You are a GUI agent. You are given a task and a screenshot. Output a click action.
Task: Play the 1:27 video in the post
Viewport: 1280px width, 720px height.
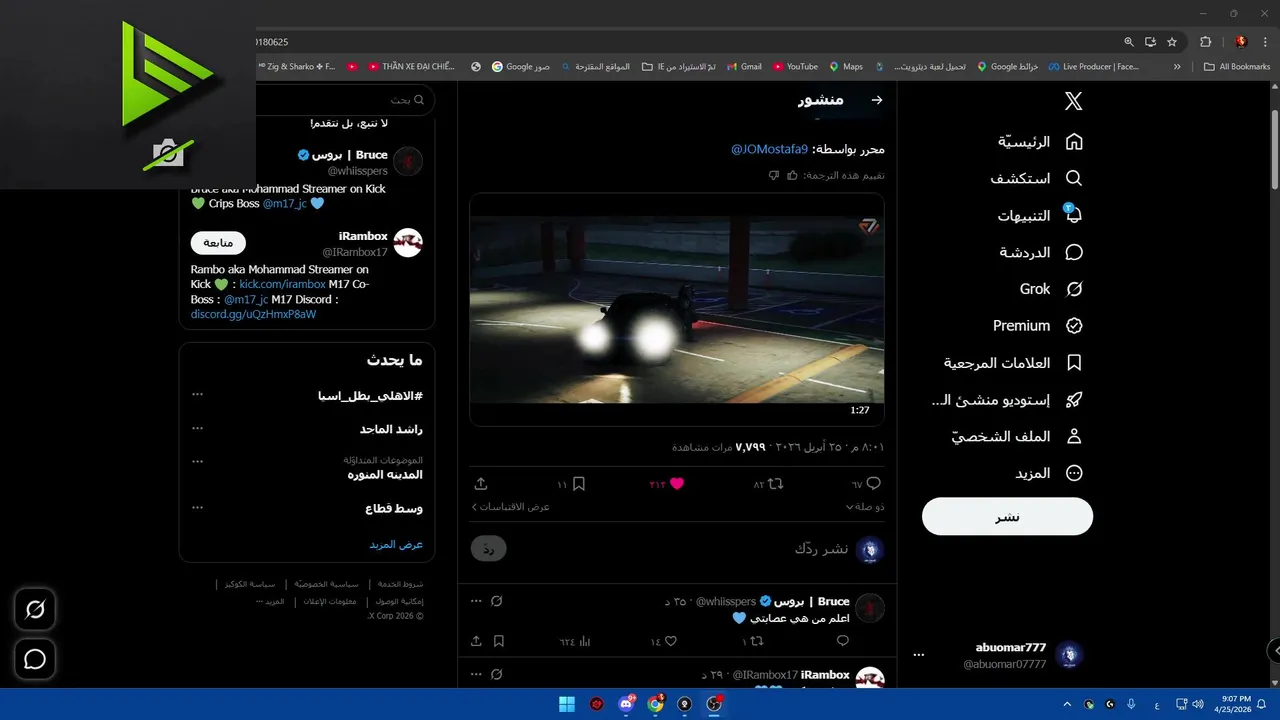point(677,309)
